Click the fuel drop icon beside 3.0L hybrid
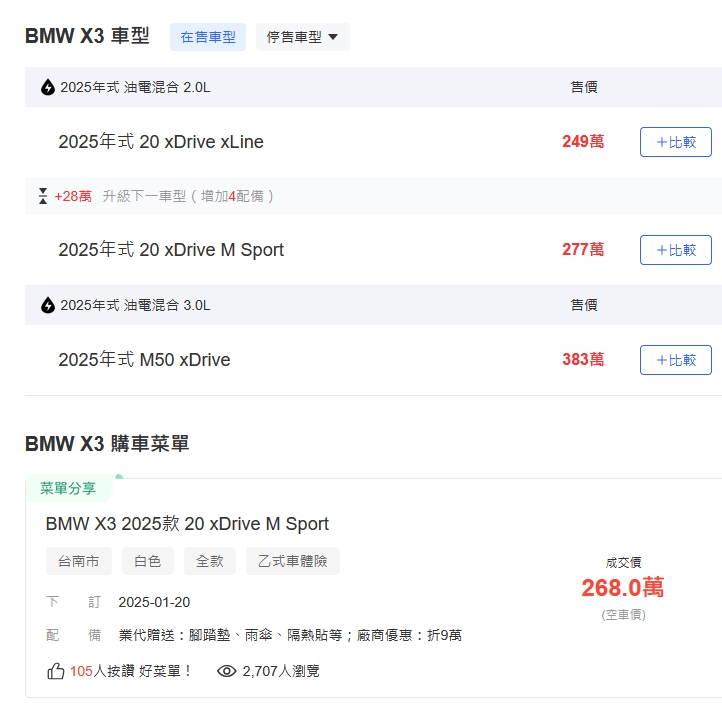Image resolution: width=722 pixels, height=715 pixels. pos(48,305)
